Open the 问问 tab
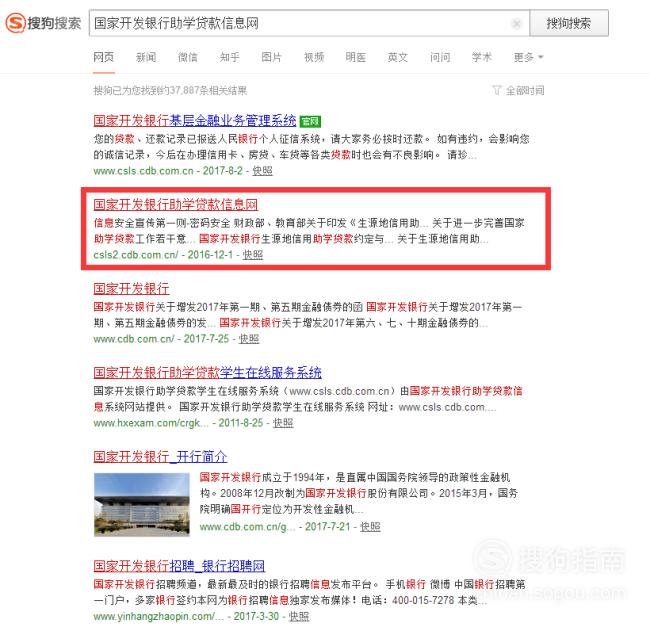Screen dimensions: 650x627 pos(440,57)
